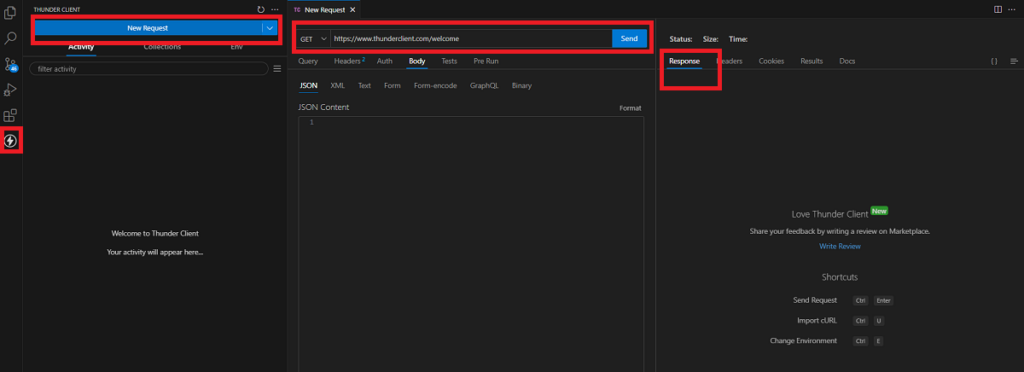Open the Cookies tab
This screenshot has width=1024, height=372.
click(771, 61)
